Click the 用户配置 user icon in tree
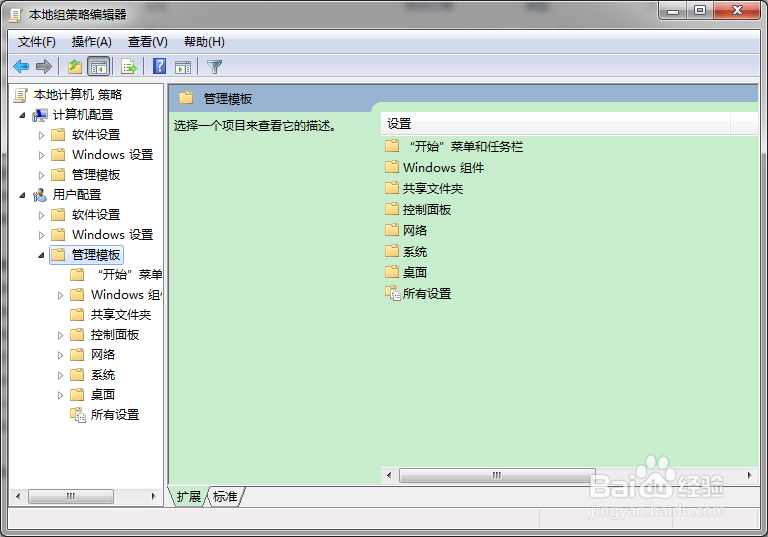The width and height of the screenshot is (768, 537). click(40, 195)
